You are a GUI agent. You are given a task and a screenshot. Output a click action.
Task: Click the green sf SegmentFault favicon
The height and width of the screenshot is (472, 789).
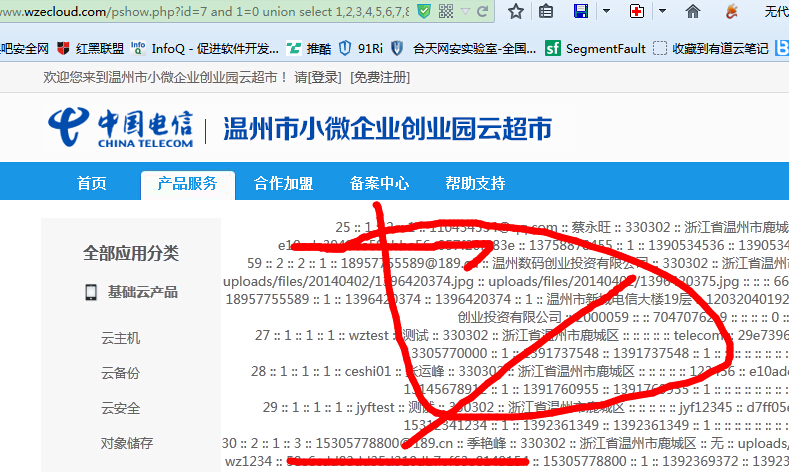(x=553, y=48)
